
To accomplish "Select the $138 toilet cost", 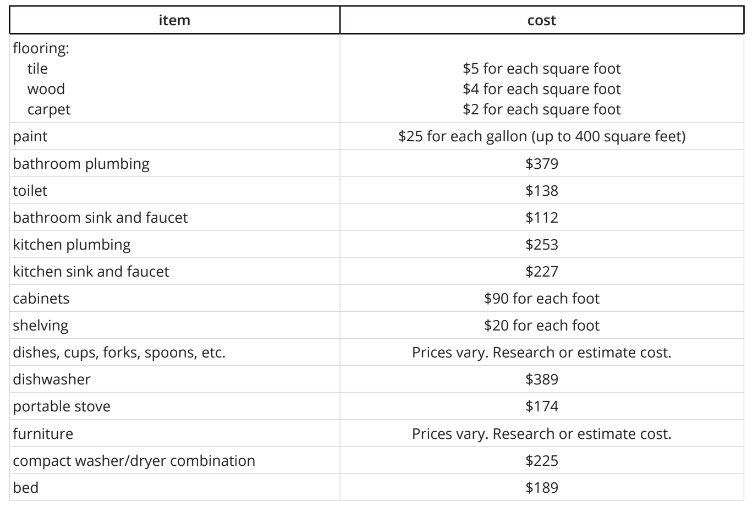I will [x=541, y=190].
